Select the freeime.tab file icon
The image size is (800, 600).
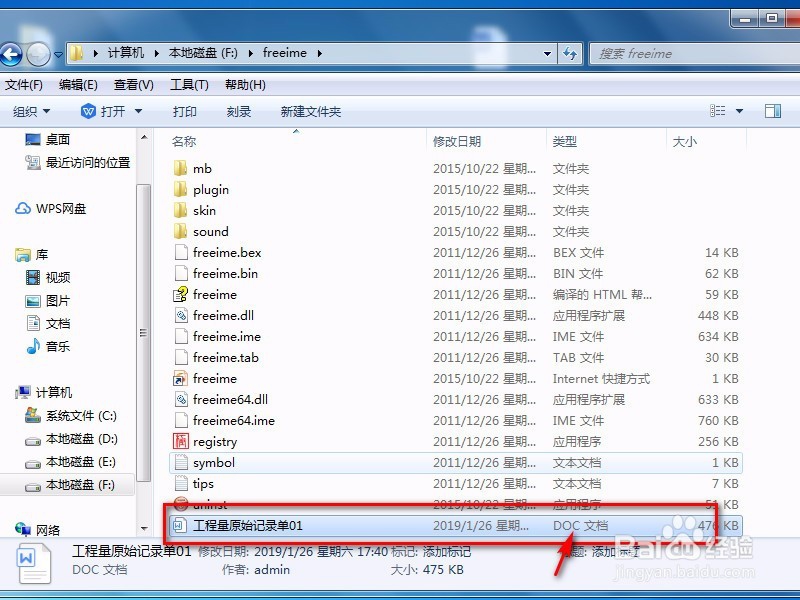tap(181, 357)
